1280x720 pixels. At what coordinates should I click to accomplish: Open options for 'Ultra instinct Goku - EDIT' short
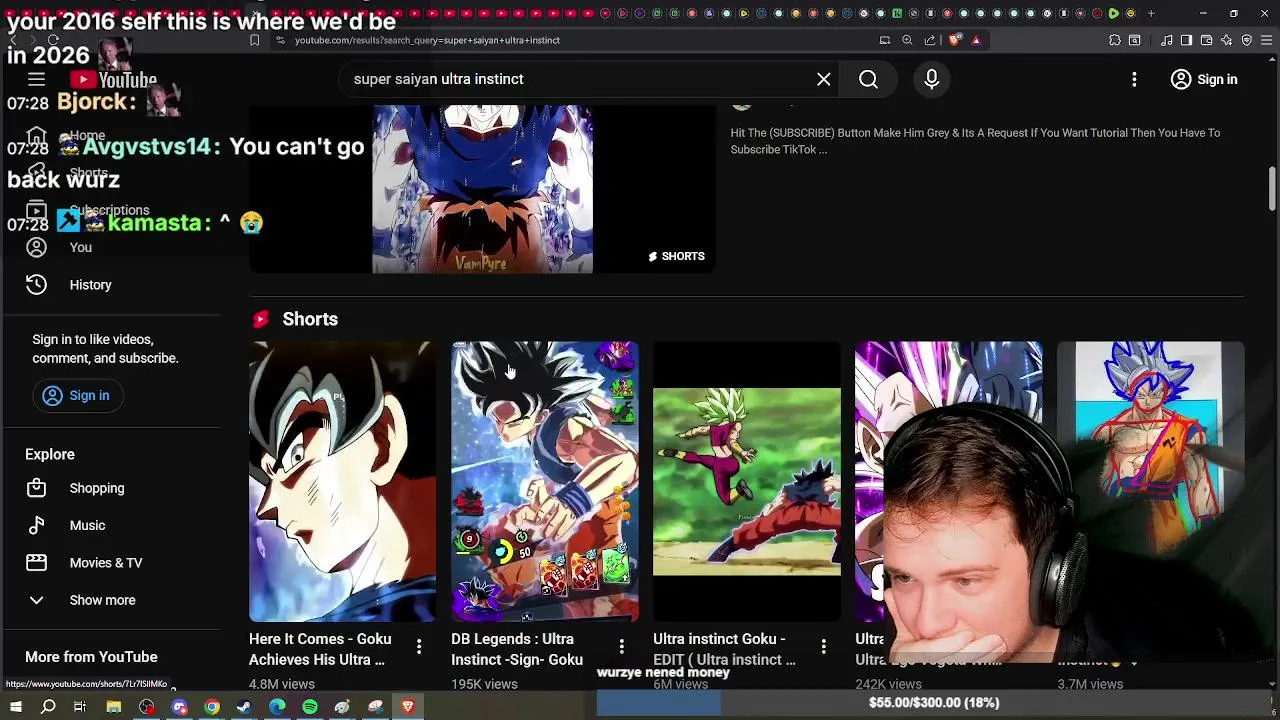823,648
